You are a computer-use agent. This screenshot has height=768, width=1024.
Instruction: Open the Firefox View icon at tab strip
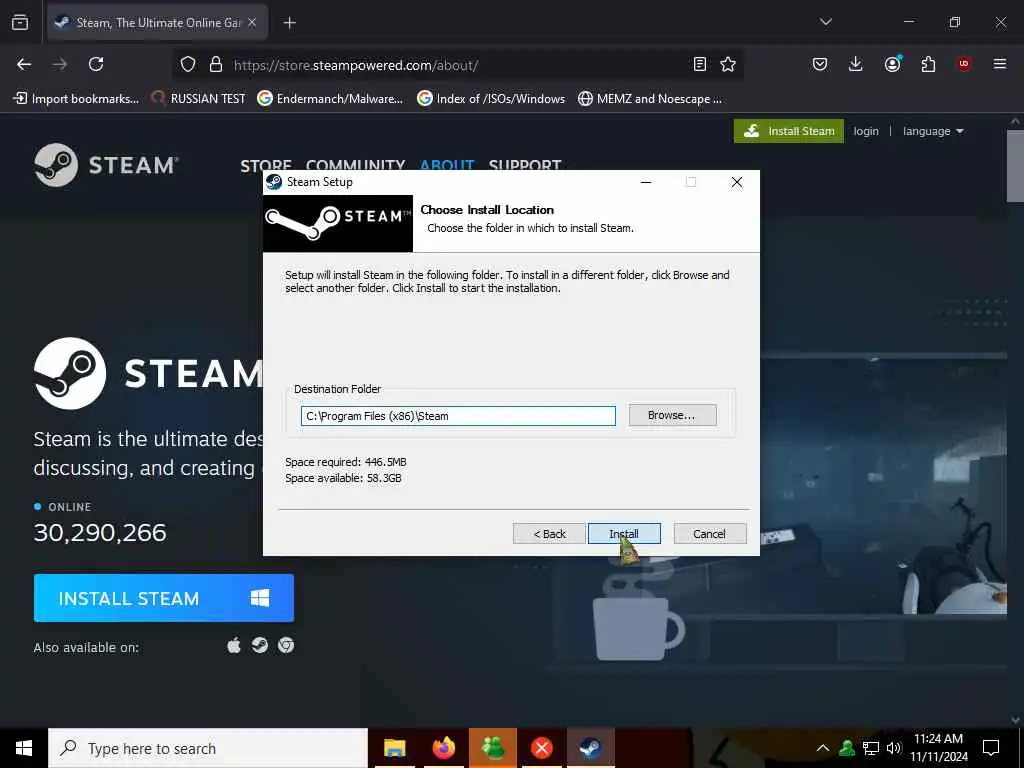(x=20, y=22)
